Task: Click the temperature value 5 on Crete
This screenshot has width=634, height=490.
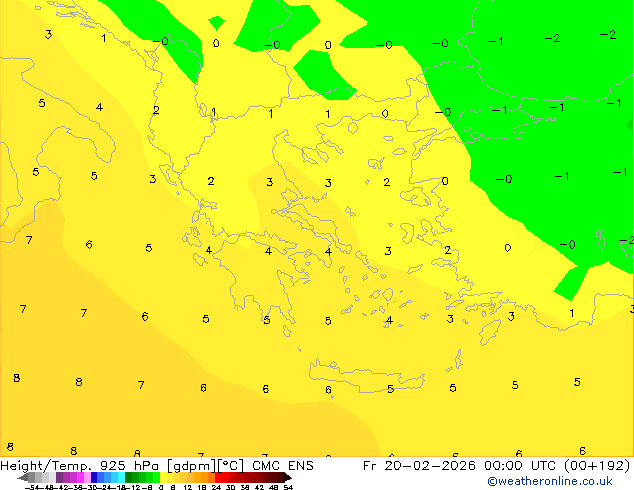Action: (390, 389)
